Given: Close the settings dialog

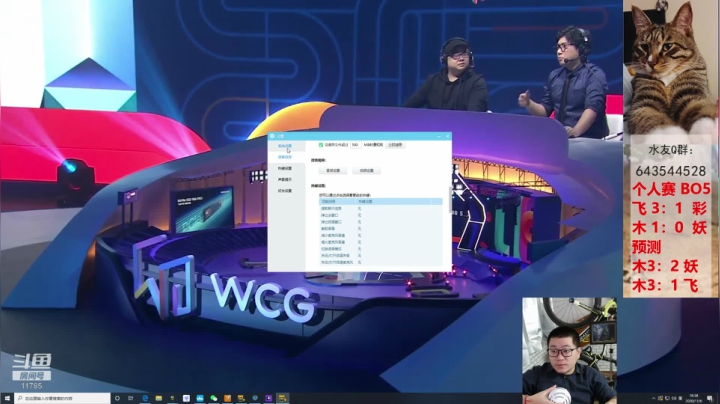Looking at the screenshot, I should [448, 136].
